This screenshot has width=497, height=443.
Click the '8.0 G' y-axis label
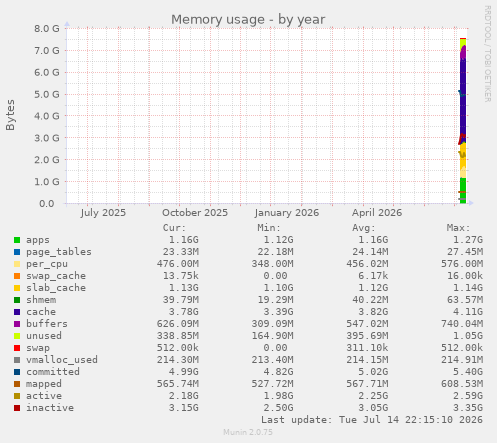click(x=47, y=28)
